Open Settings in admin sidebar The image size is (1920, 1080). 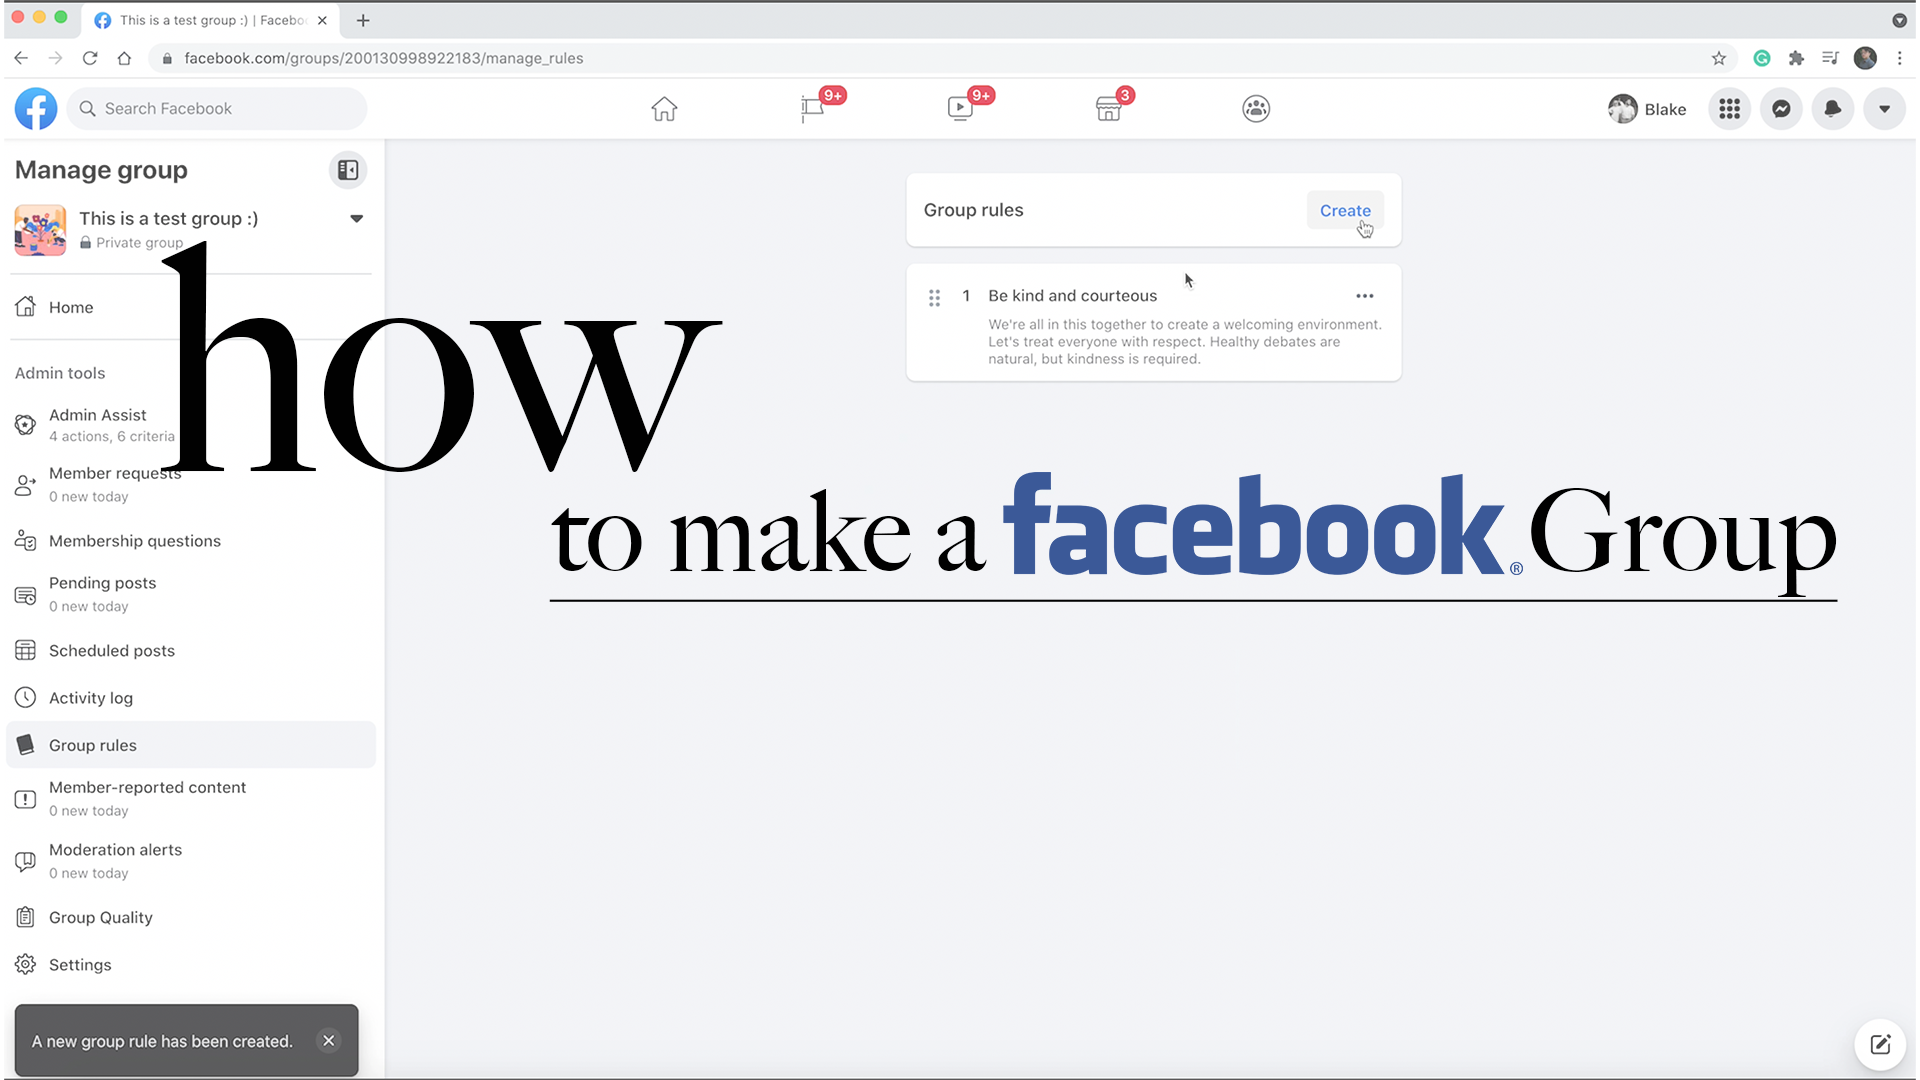[x=80, y=965]
